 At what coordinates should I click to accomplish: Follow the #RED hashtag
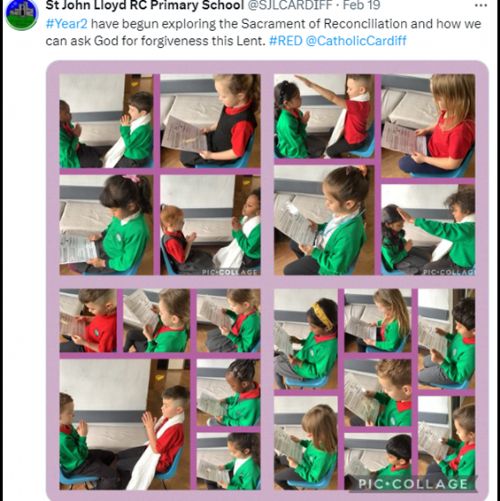pos(286,41)
